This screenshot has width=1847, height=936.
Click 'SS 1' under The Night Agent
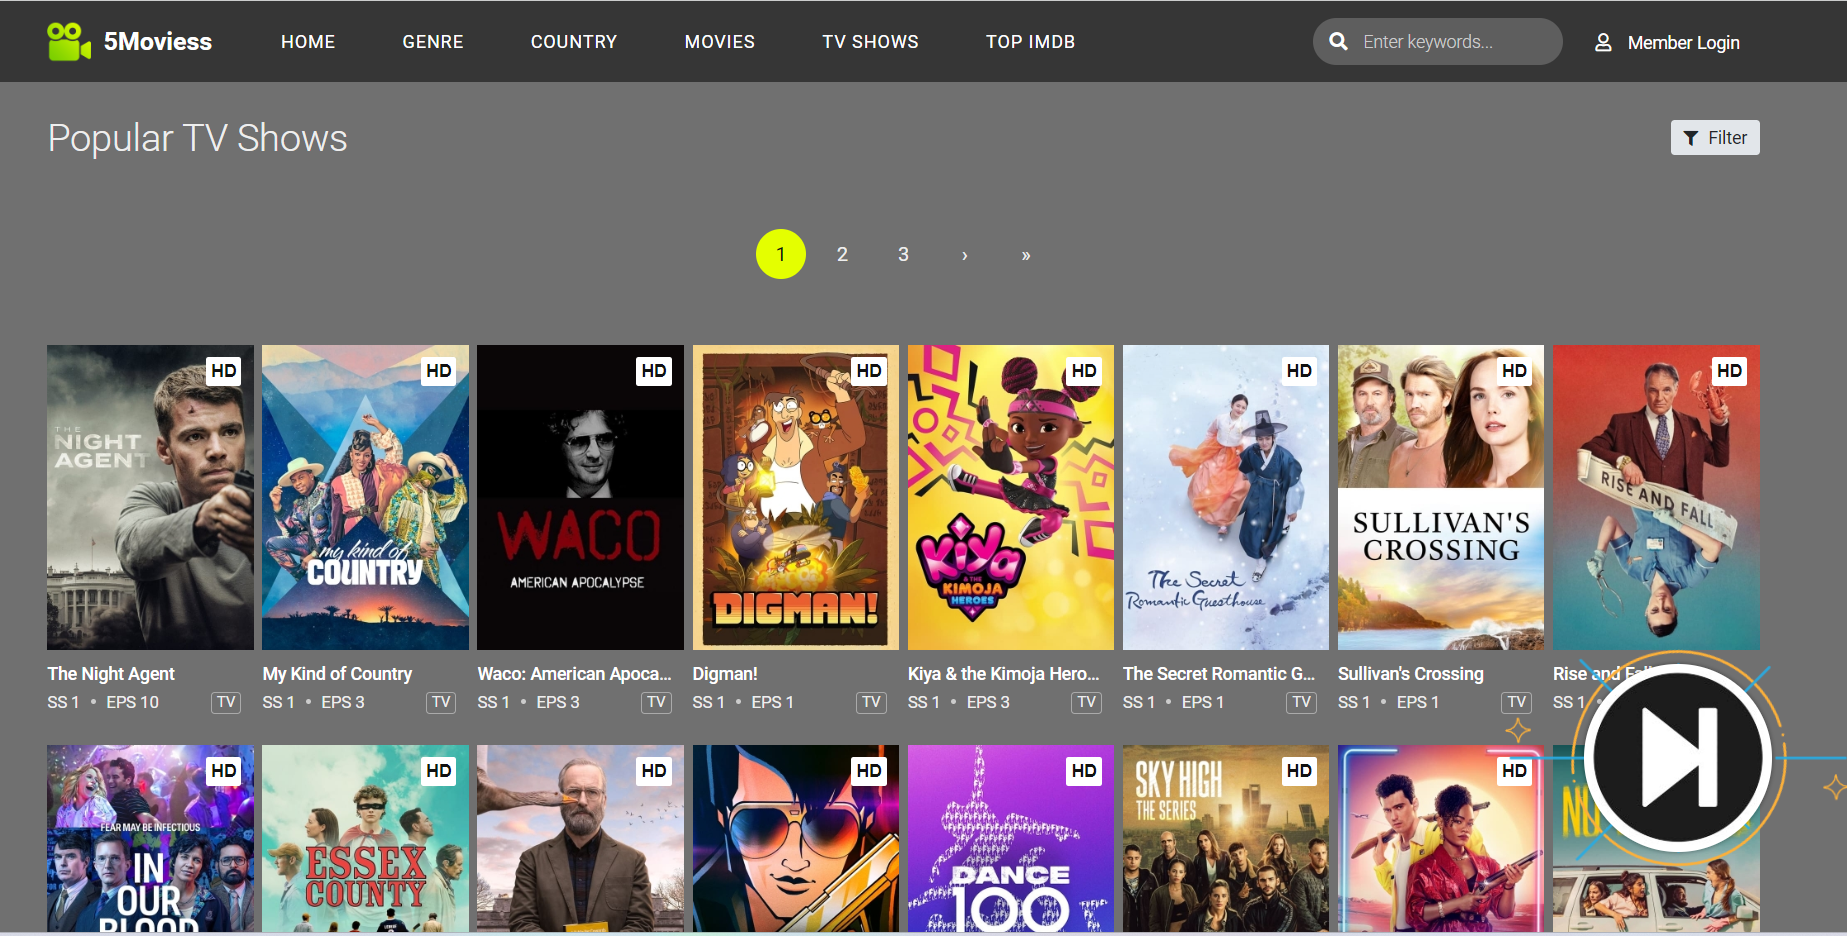tap(63, 702)
